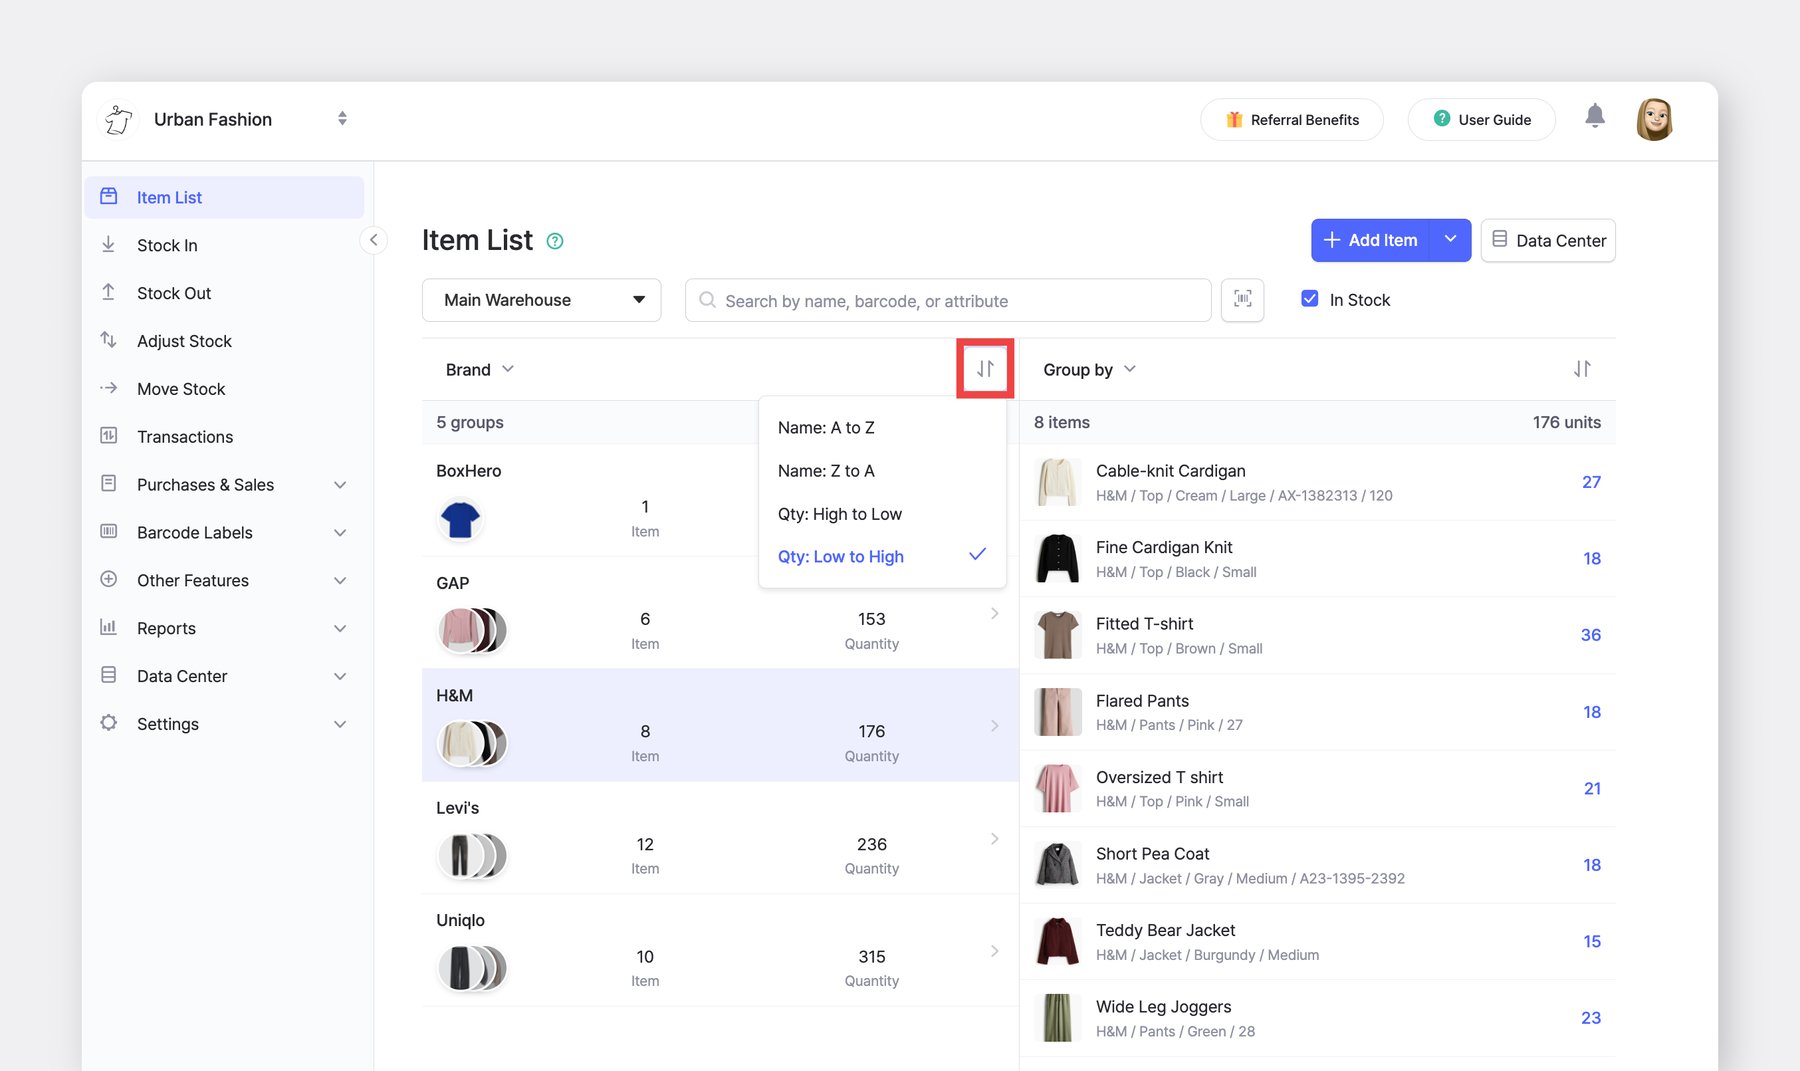1800x1071 pixels.
Task: Select the Cable-knit Cardigan thumbnail
Action: point(1057,482)
